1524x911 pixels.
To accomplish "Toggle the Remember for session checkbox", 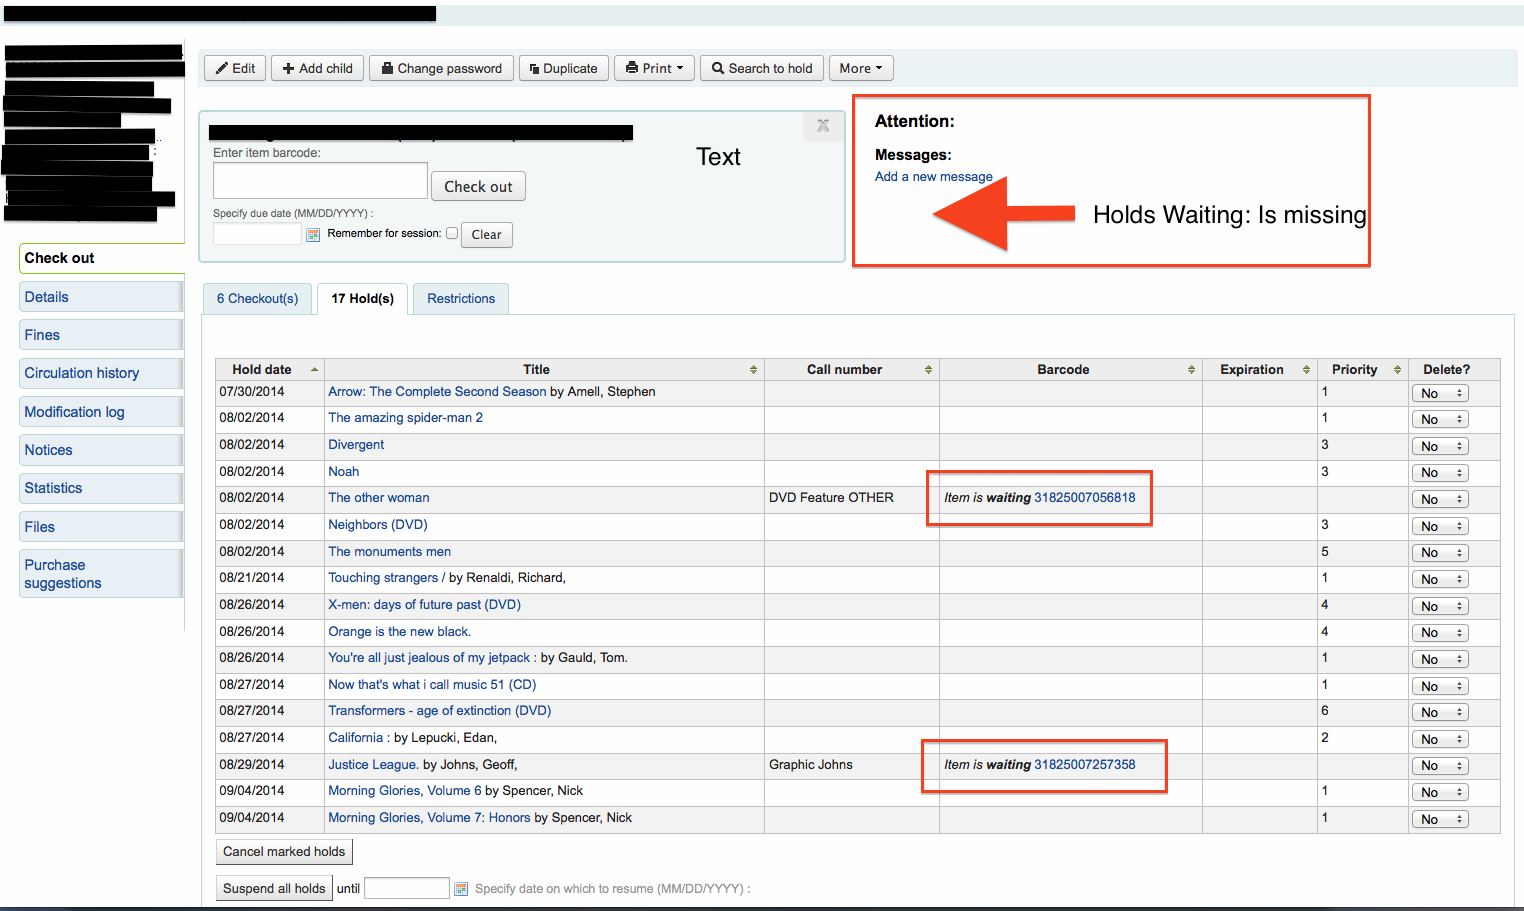I will point(452,233).
